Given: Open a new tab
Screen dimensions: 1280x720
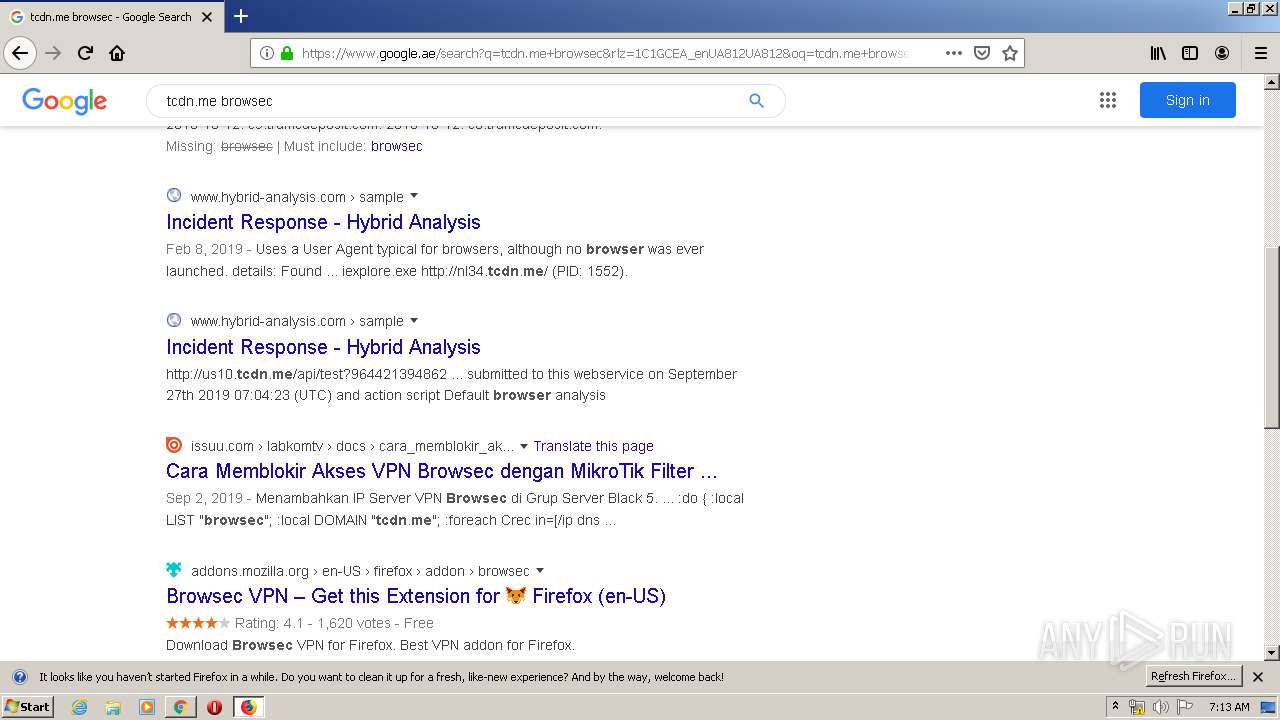Looking at the screenshot, I should coord(241,16).
